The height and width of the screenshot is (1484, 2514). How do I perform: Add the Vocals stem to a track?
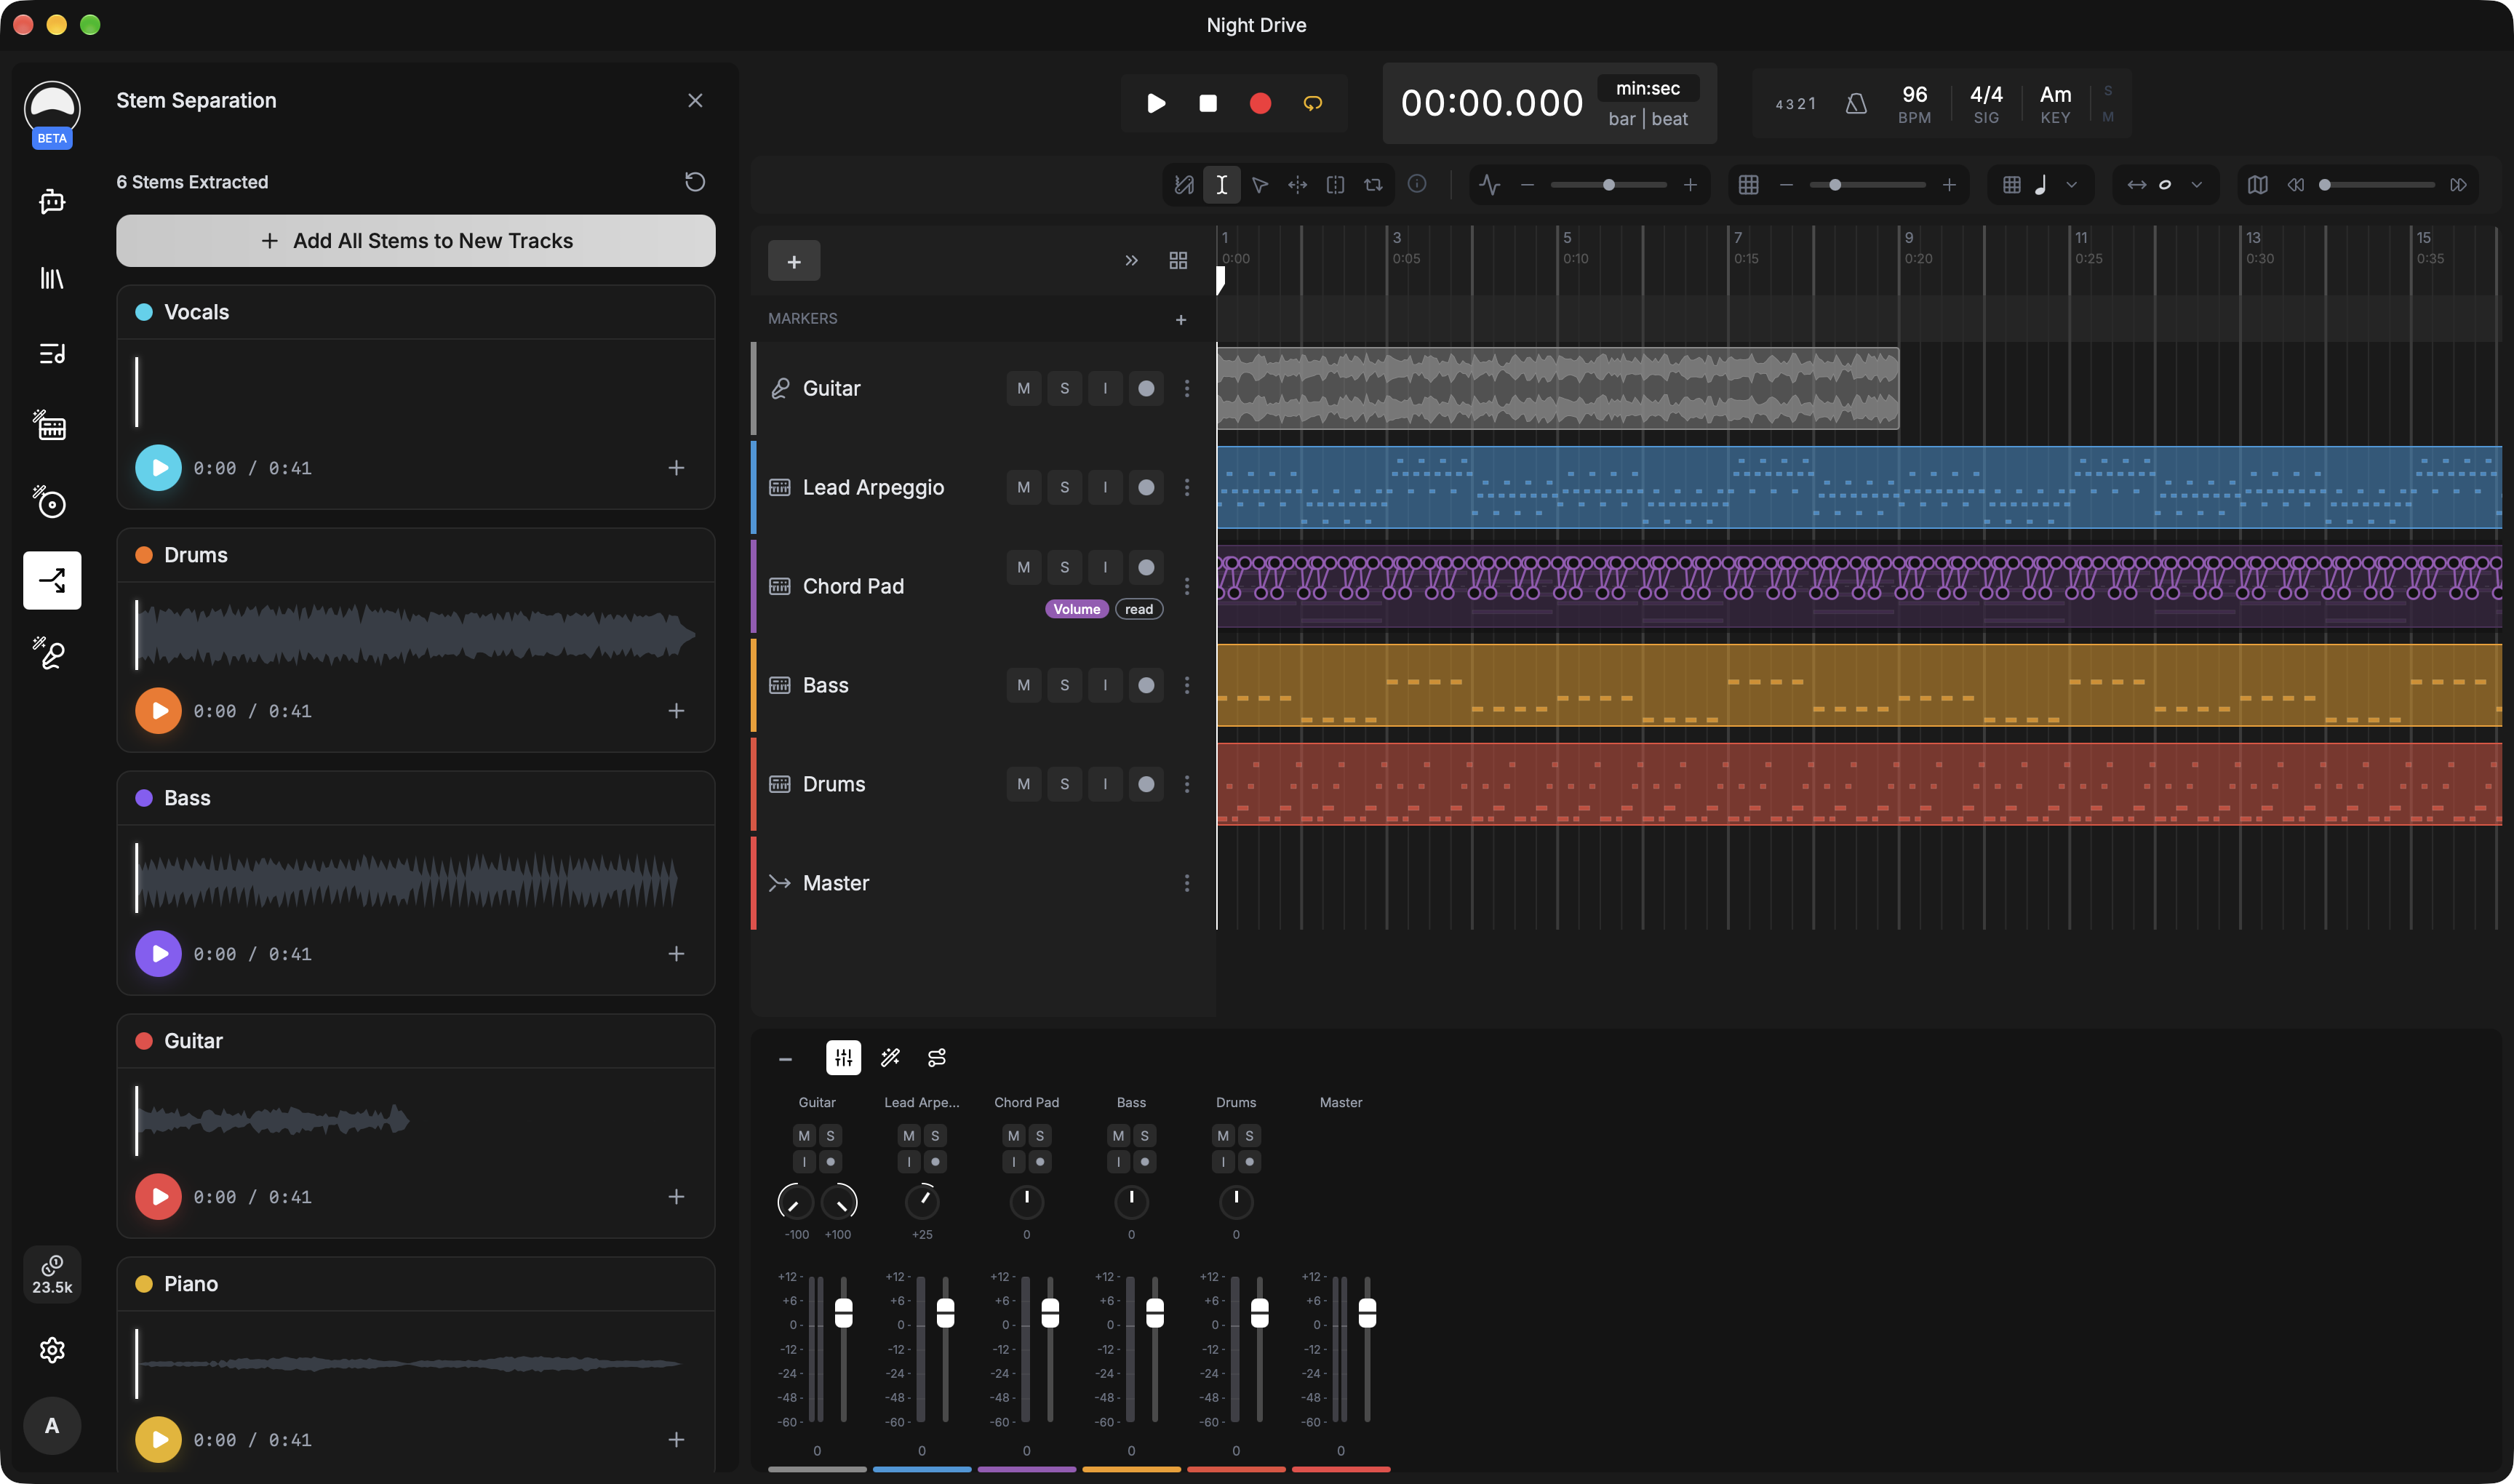point(676,467)
